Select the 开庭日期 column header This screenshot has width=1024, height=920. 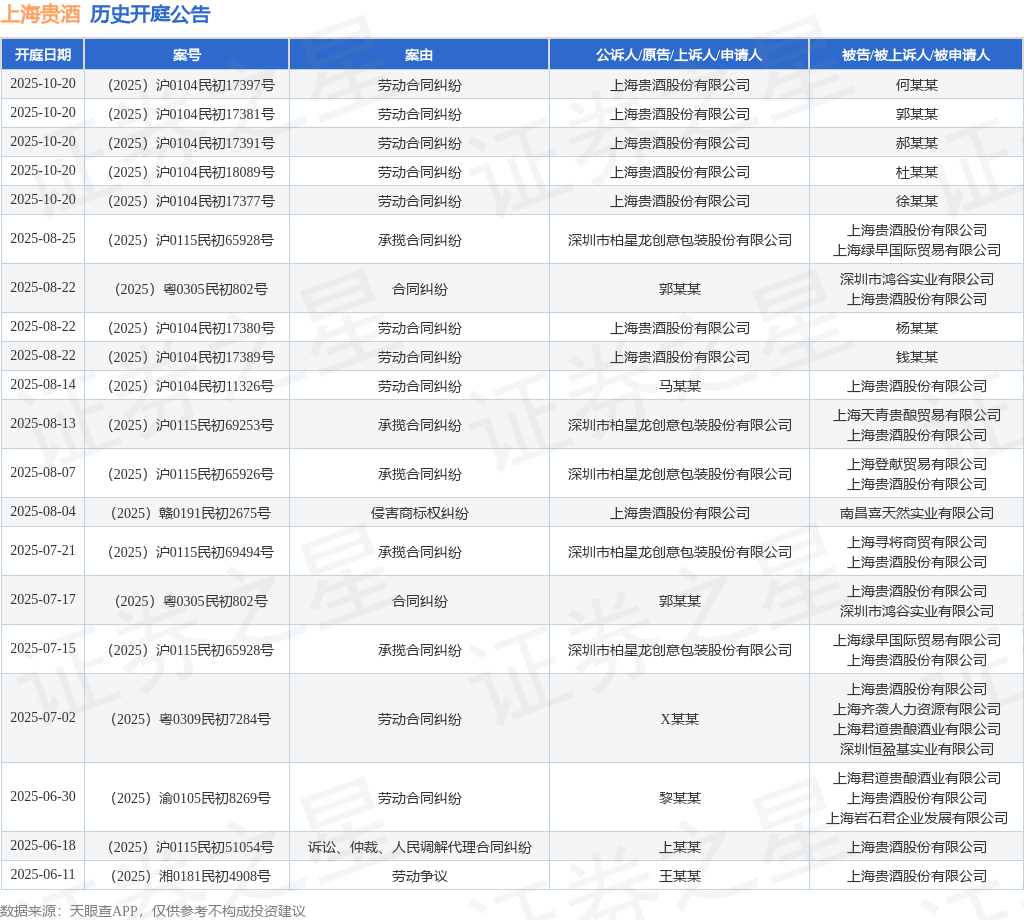click(x=43, y=55)
